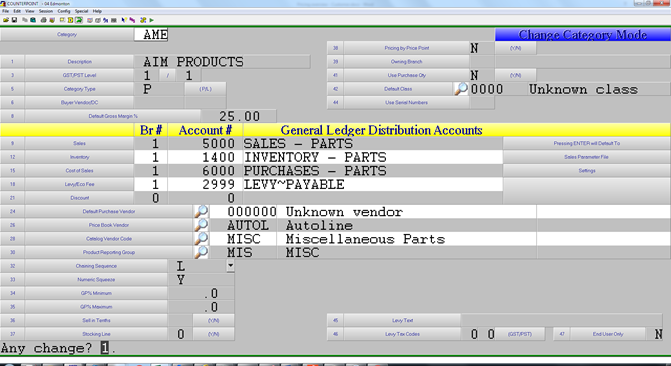Open lookup magnifier for Price Book Vendor
The image size is (671, 366).
click(x=201, y=225)
